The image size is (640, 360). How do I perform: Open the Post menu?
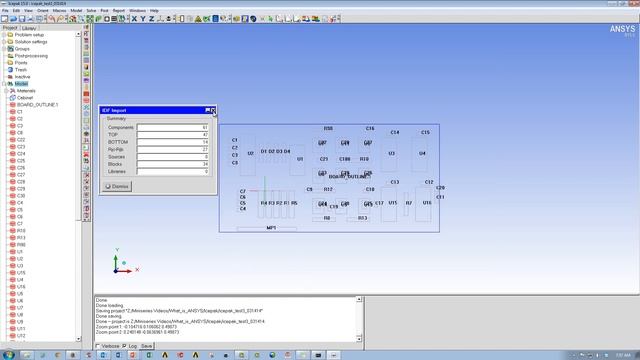[104, 11]
